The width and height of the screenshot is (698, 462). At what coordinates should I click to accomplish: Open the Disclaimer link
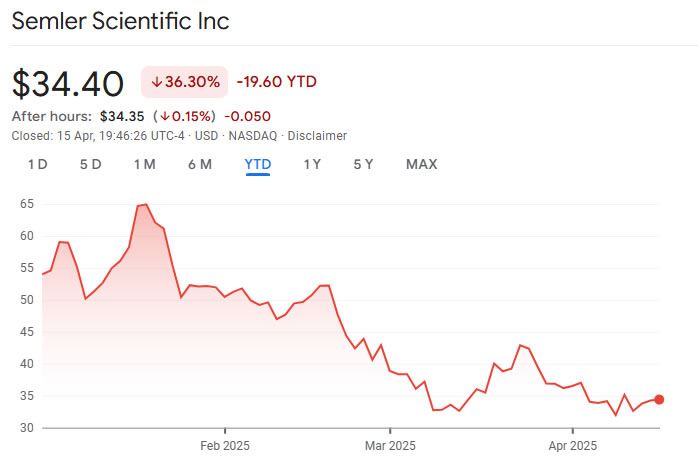tap(317, 135)
